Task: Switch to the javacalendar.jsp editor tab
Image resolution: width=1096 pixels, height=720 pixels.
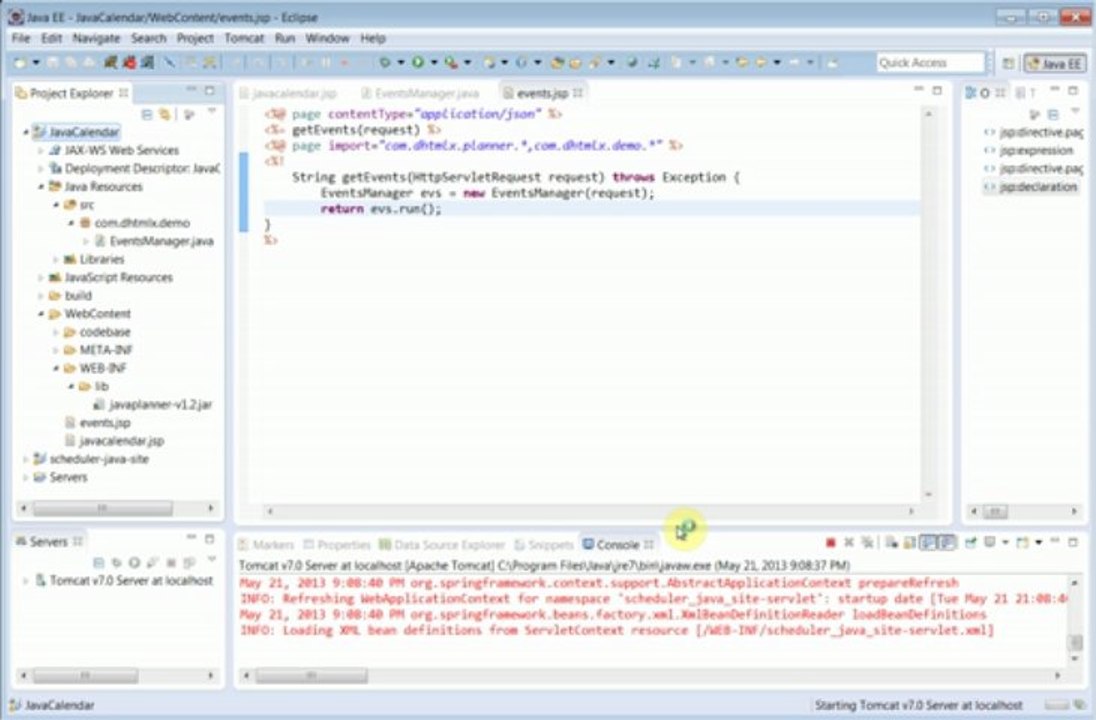Action: point(288,93)
